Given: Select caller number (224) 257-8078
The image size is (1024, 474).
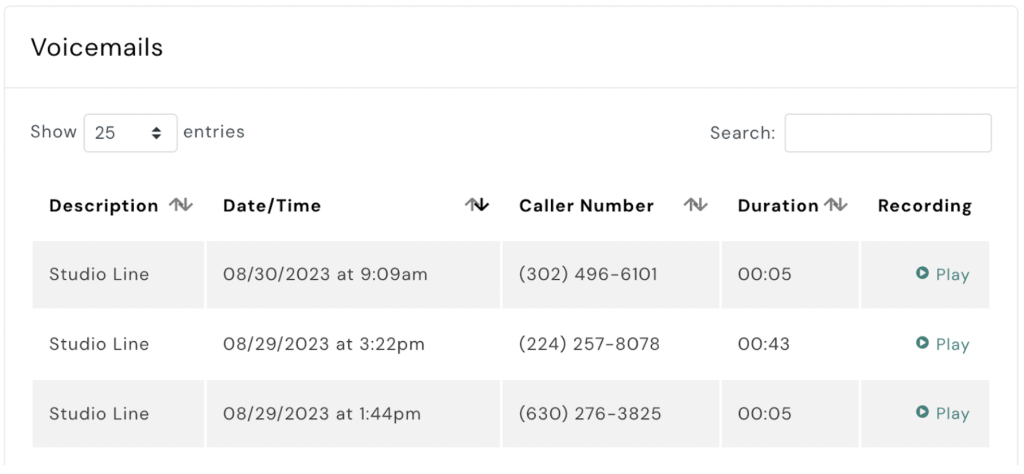Looking at the screenshot, I should [589, 344].
